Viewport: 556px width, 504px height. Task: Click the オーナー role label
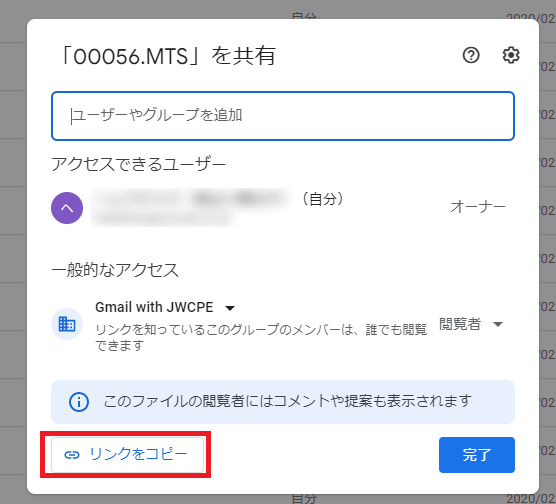pyautogui.click(x=478, y=207)
